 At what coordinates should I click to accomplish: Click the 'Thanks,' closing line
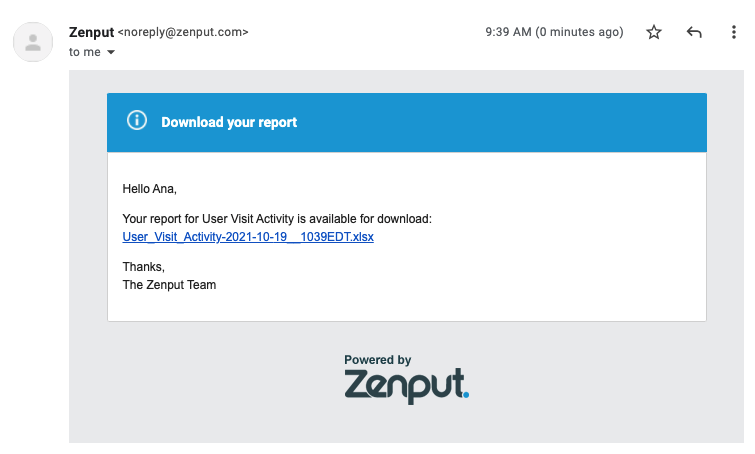143,267
